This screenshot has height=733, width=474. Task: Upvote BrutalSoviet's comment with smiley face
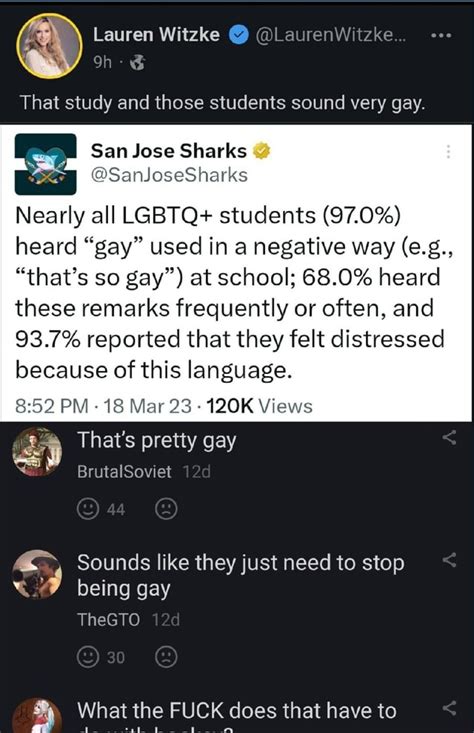88,508
